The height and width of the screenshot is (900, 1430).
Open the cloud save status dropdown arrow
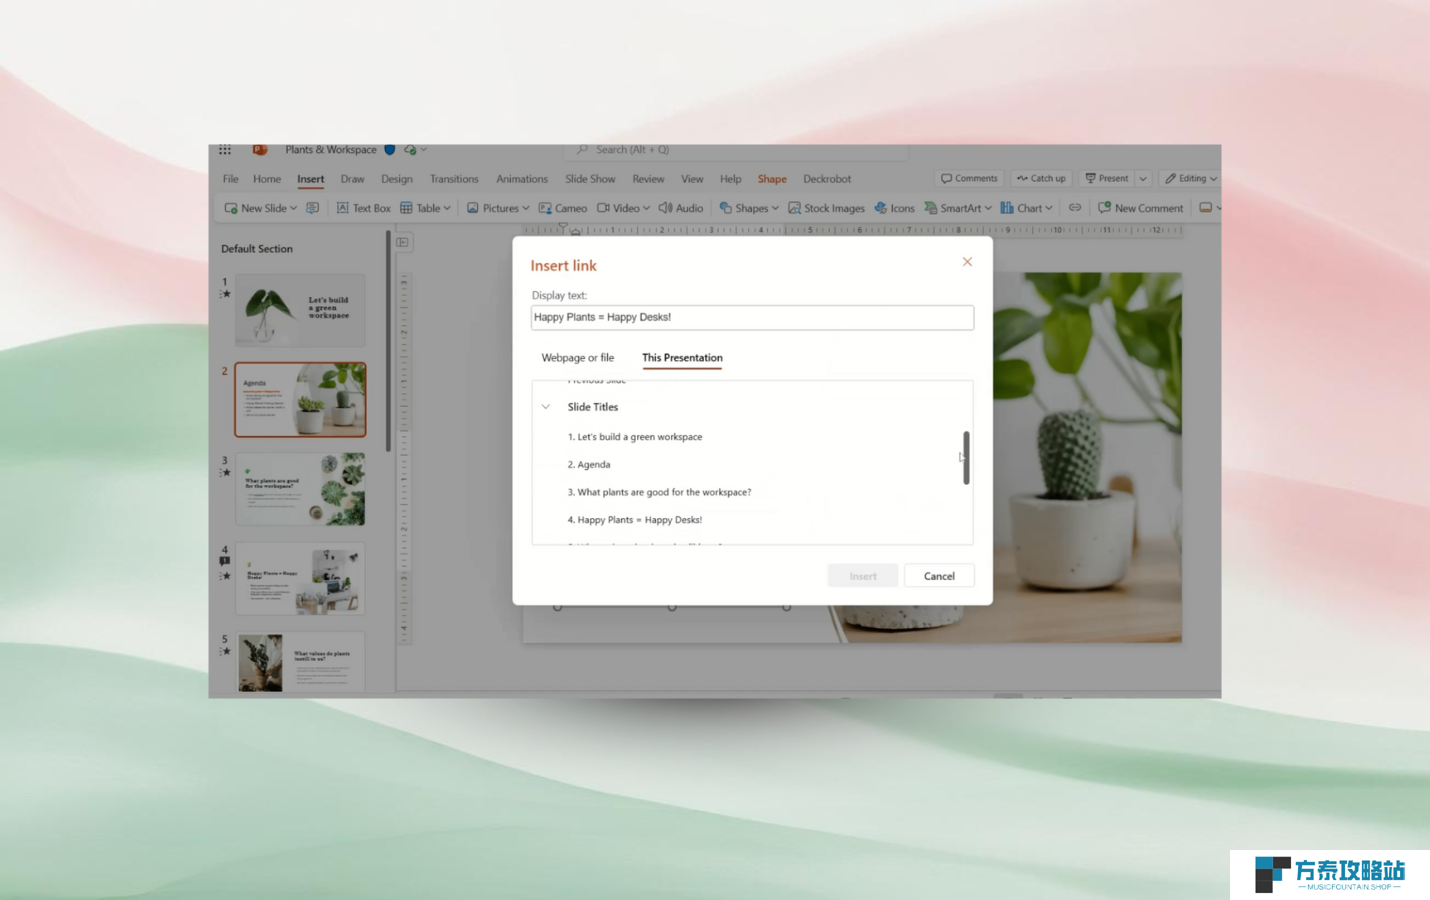[x=424, y=150]
